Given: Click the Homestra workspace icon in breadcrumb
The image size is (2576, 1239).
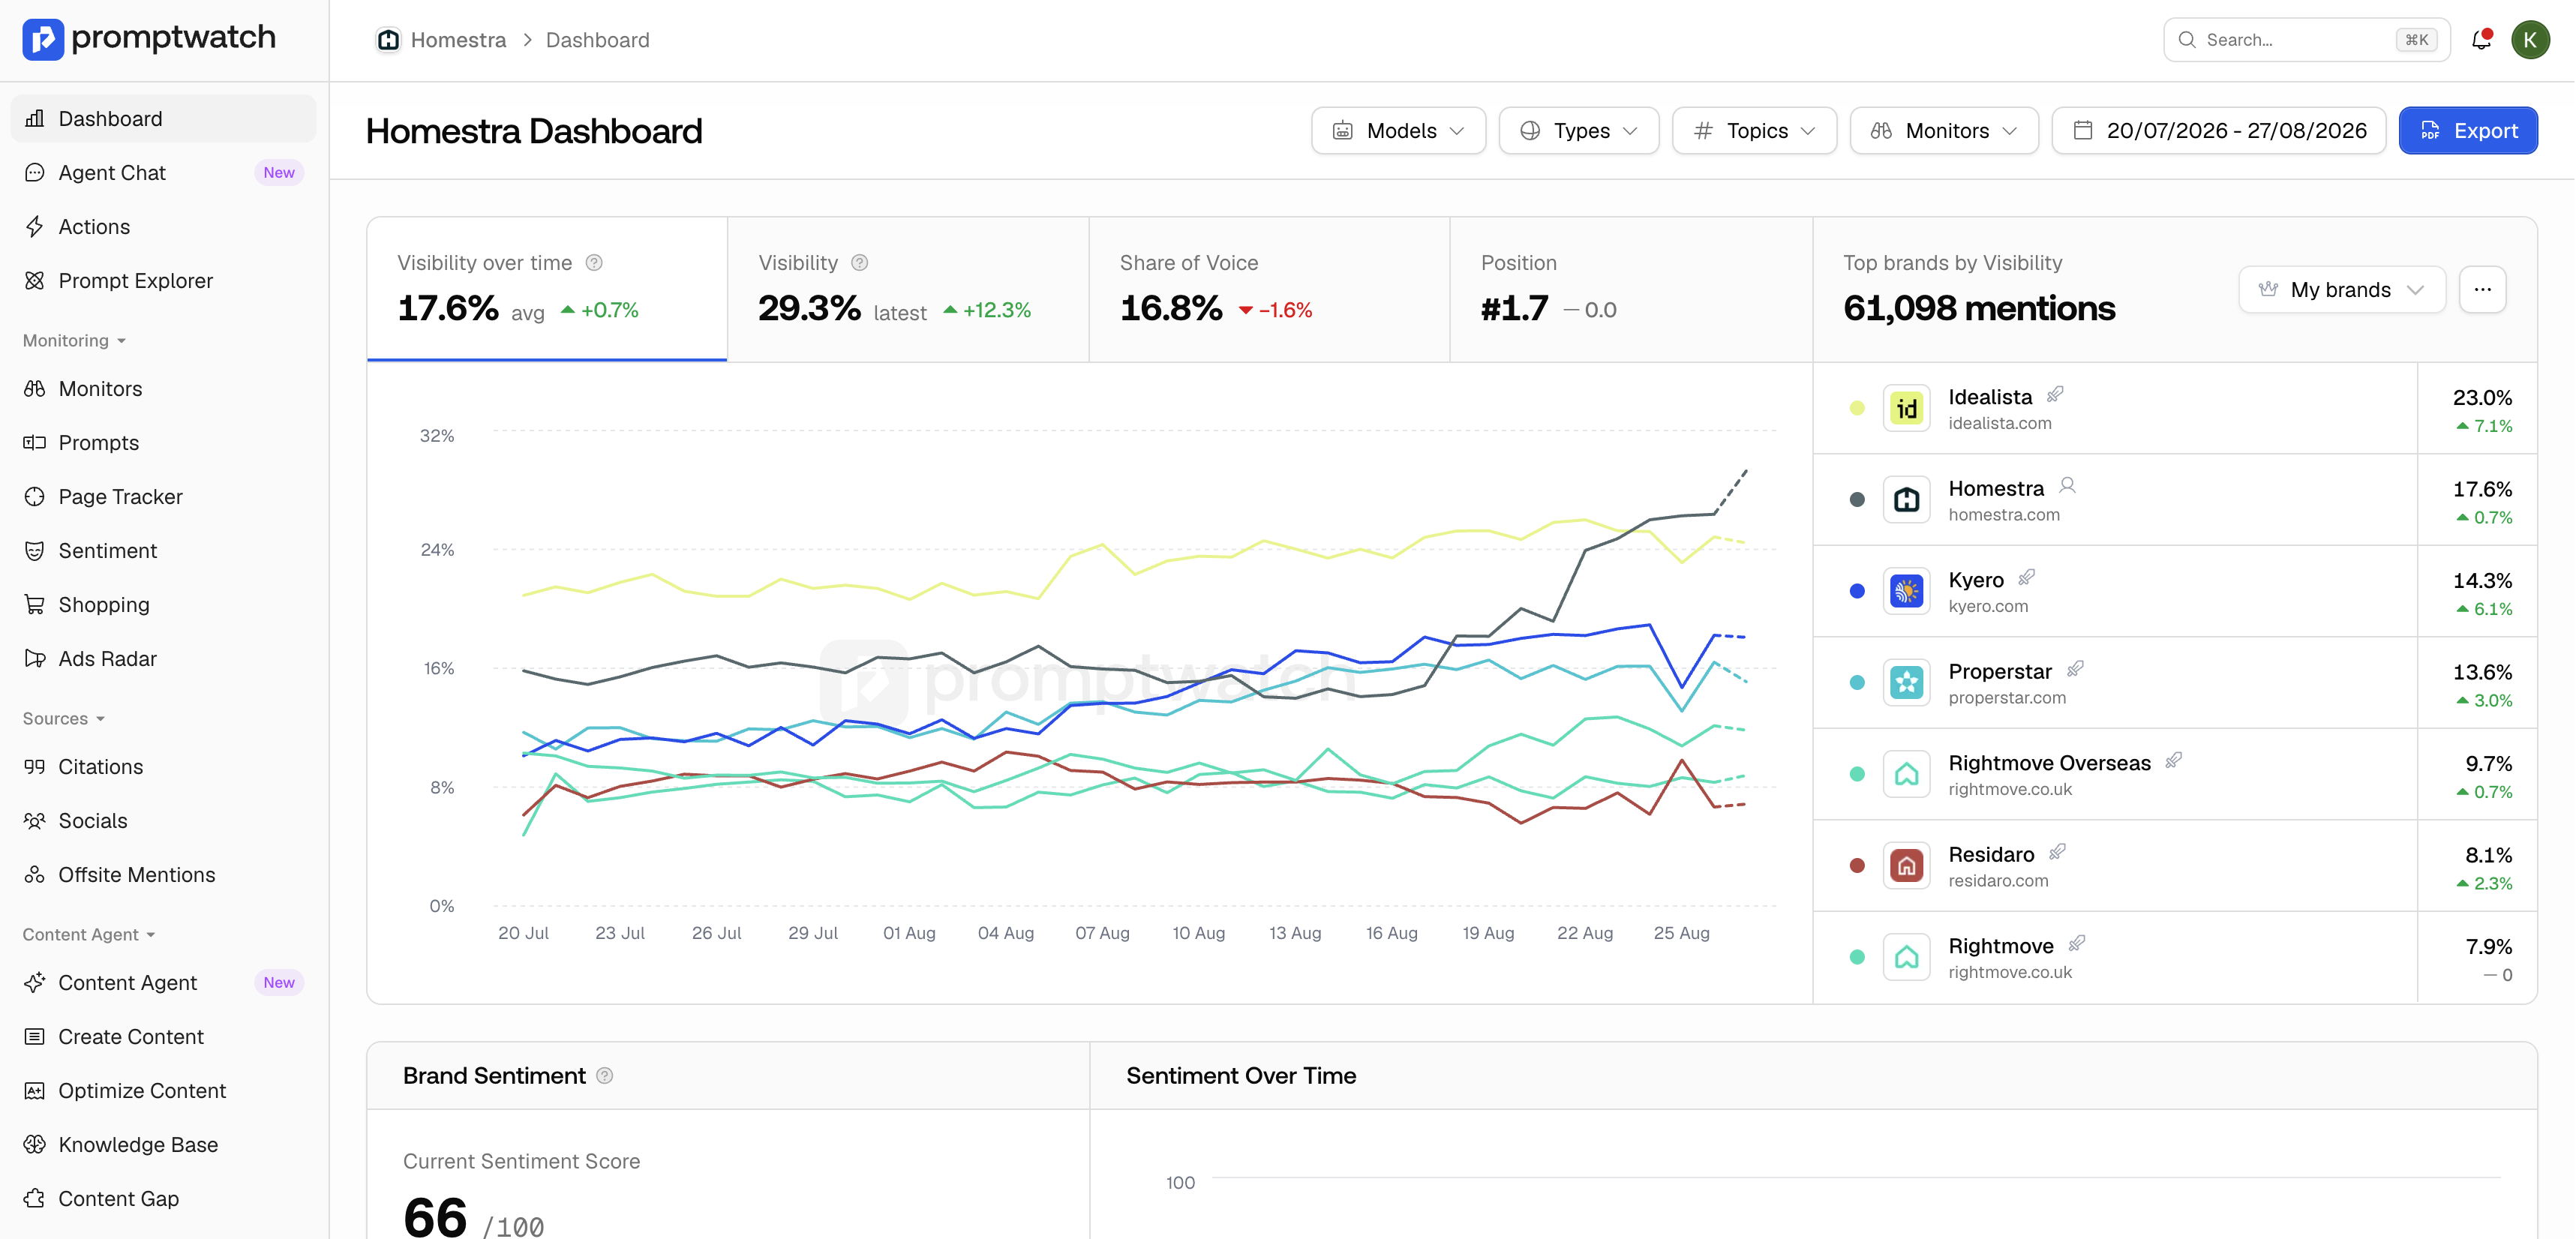Looking at the screenshot, I should [388, 40].
